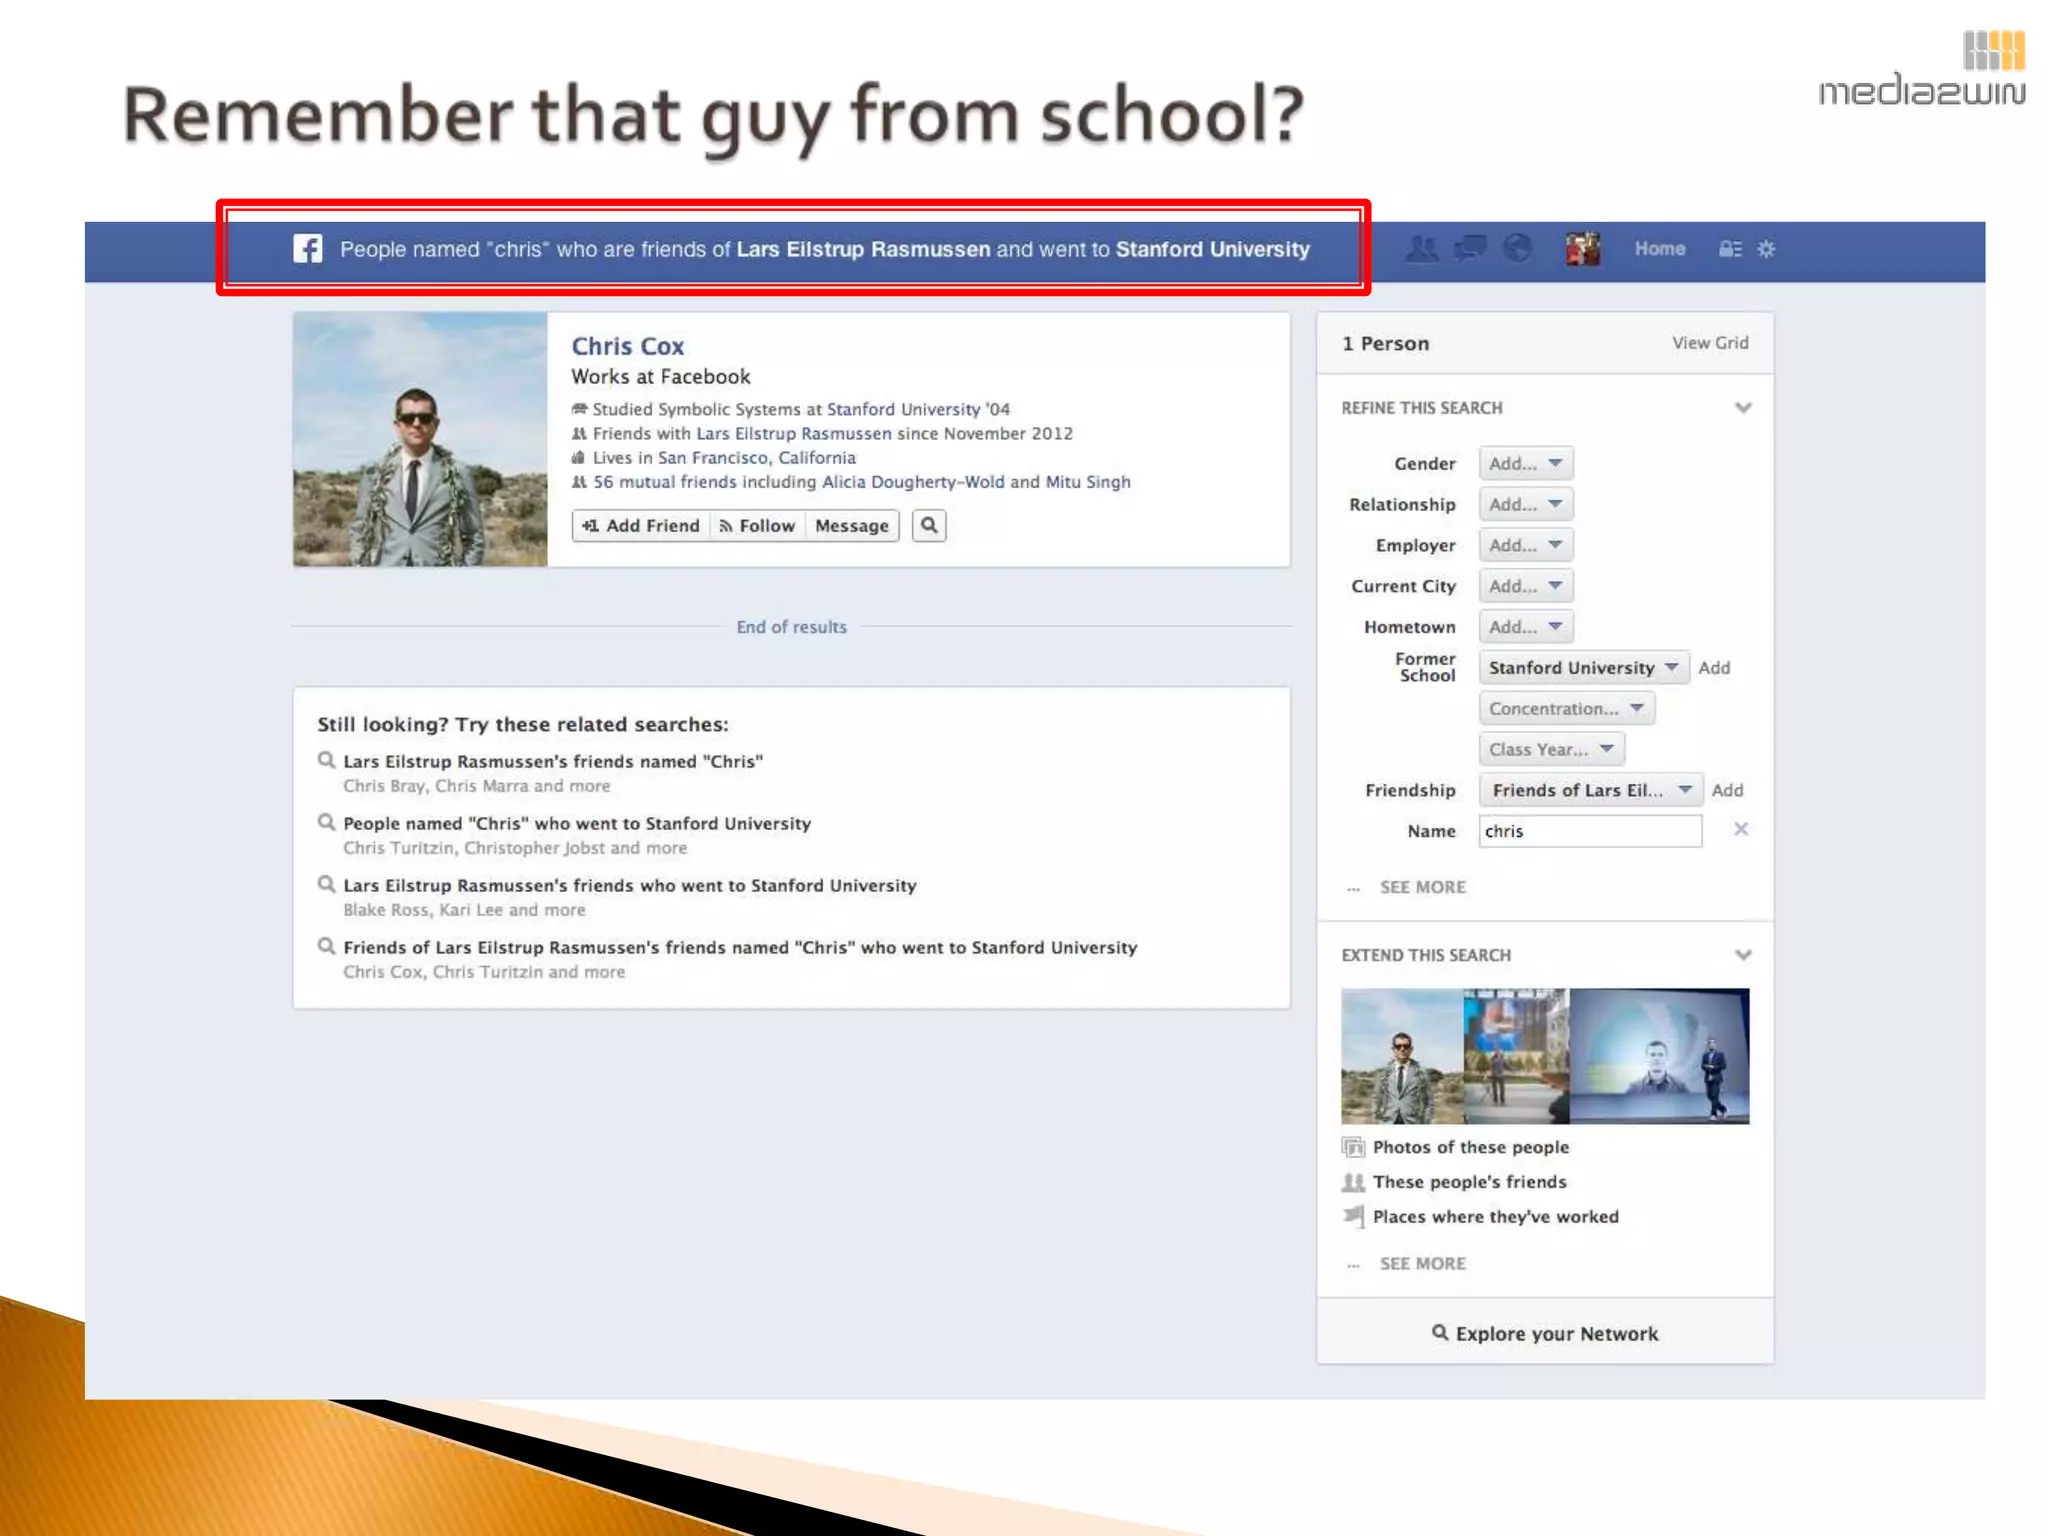Click the privacy shortcuts icon

(1729, 249)
